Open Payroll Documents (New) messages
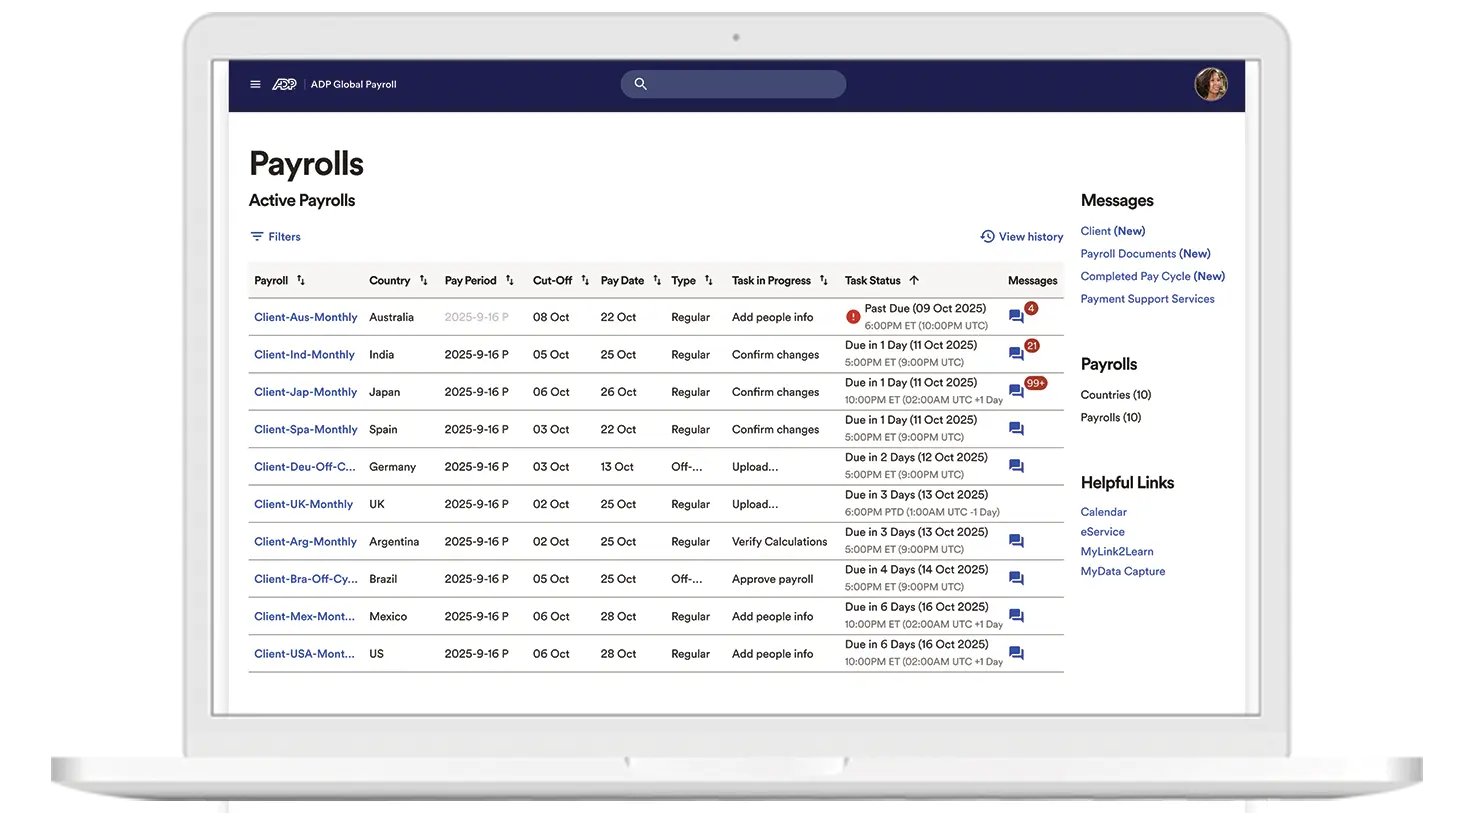The image size is (1474, 813). (x=1145, y=254)
